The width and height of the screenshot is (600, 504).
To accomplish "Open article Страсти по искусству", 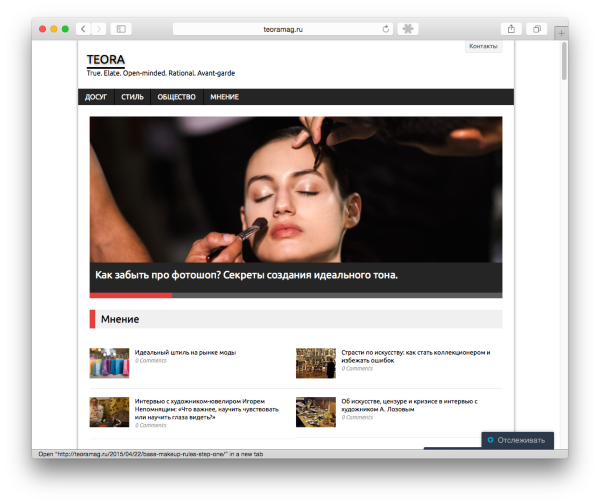I will point(416,356).
